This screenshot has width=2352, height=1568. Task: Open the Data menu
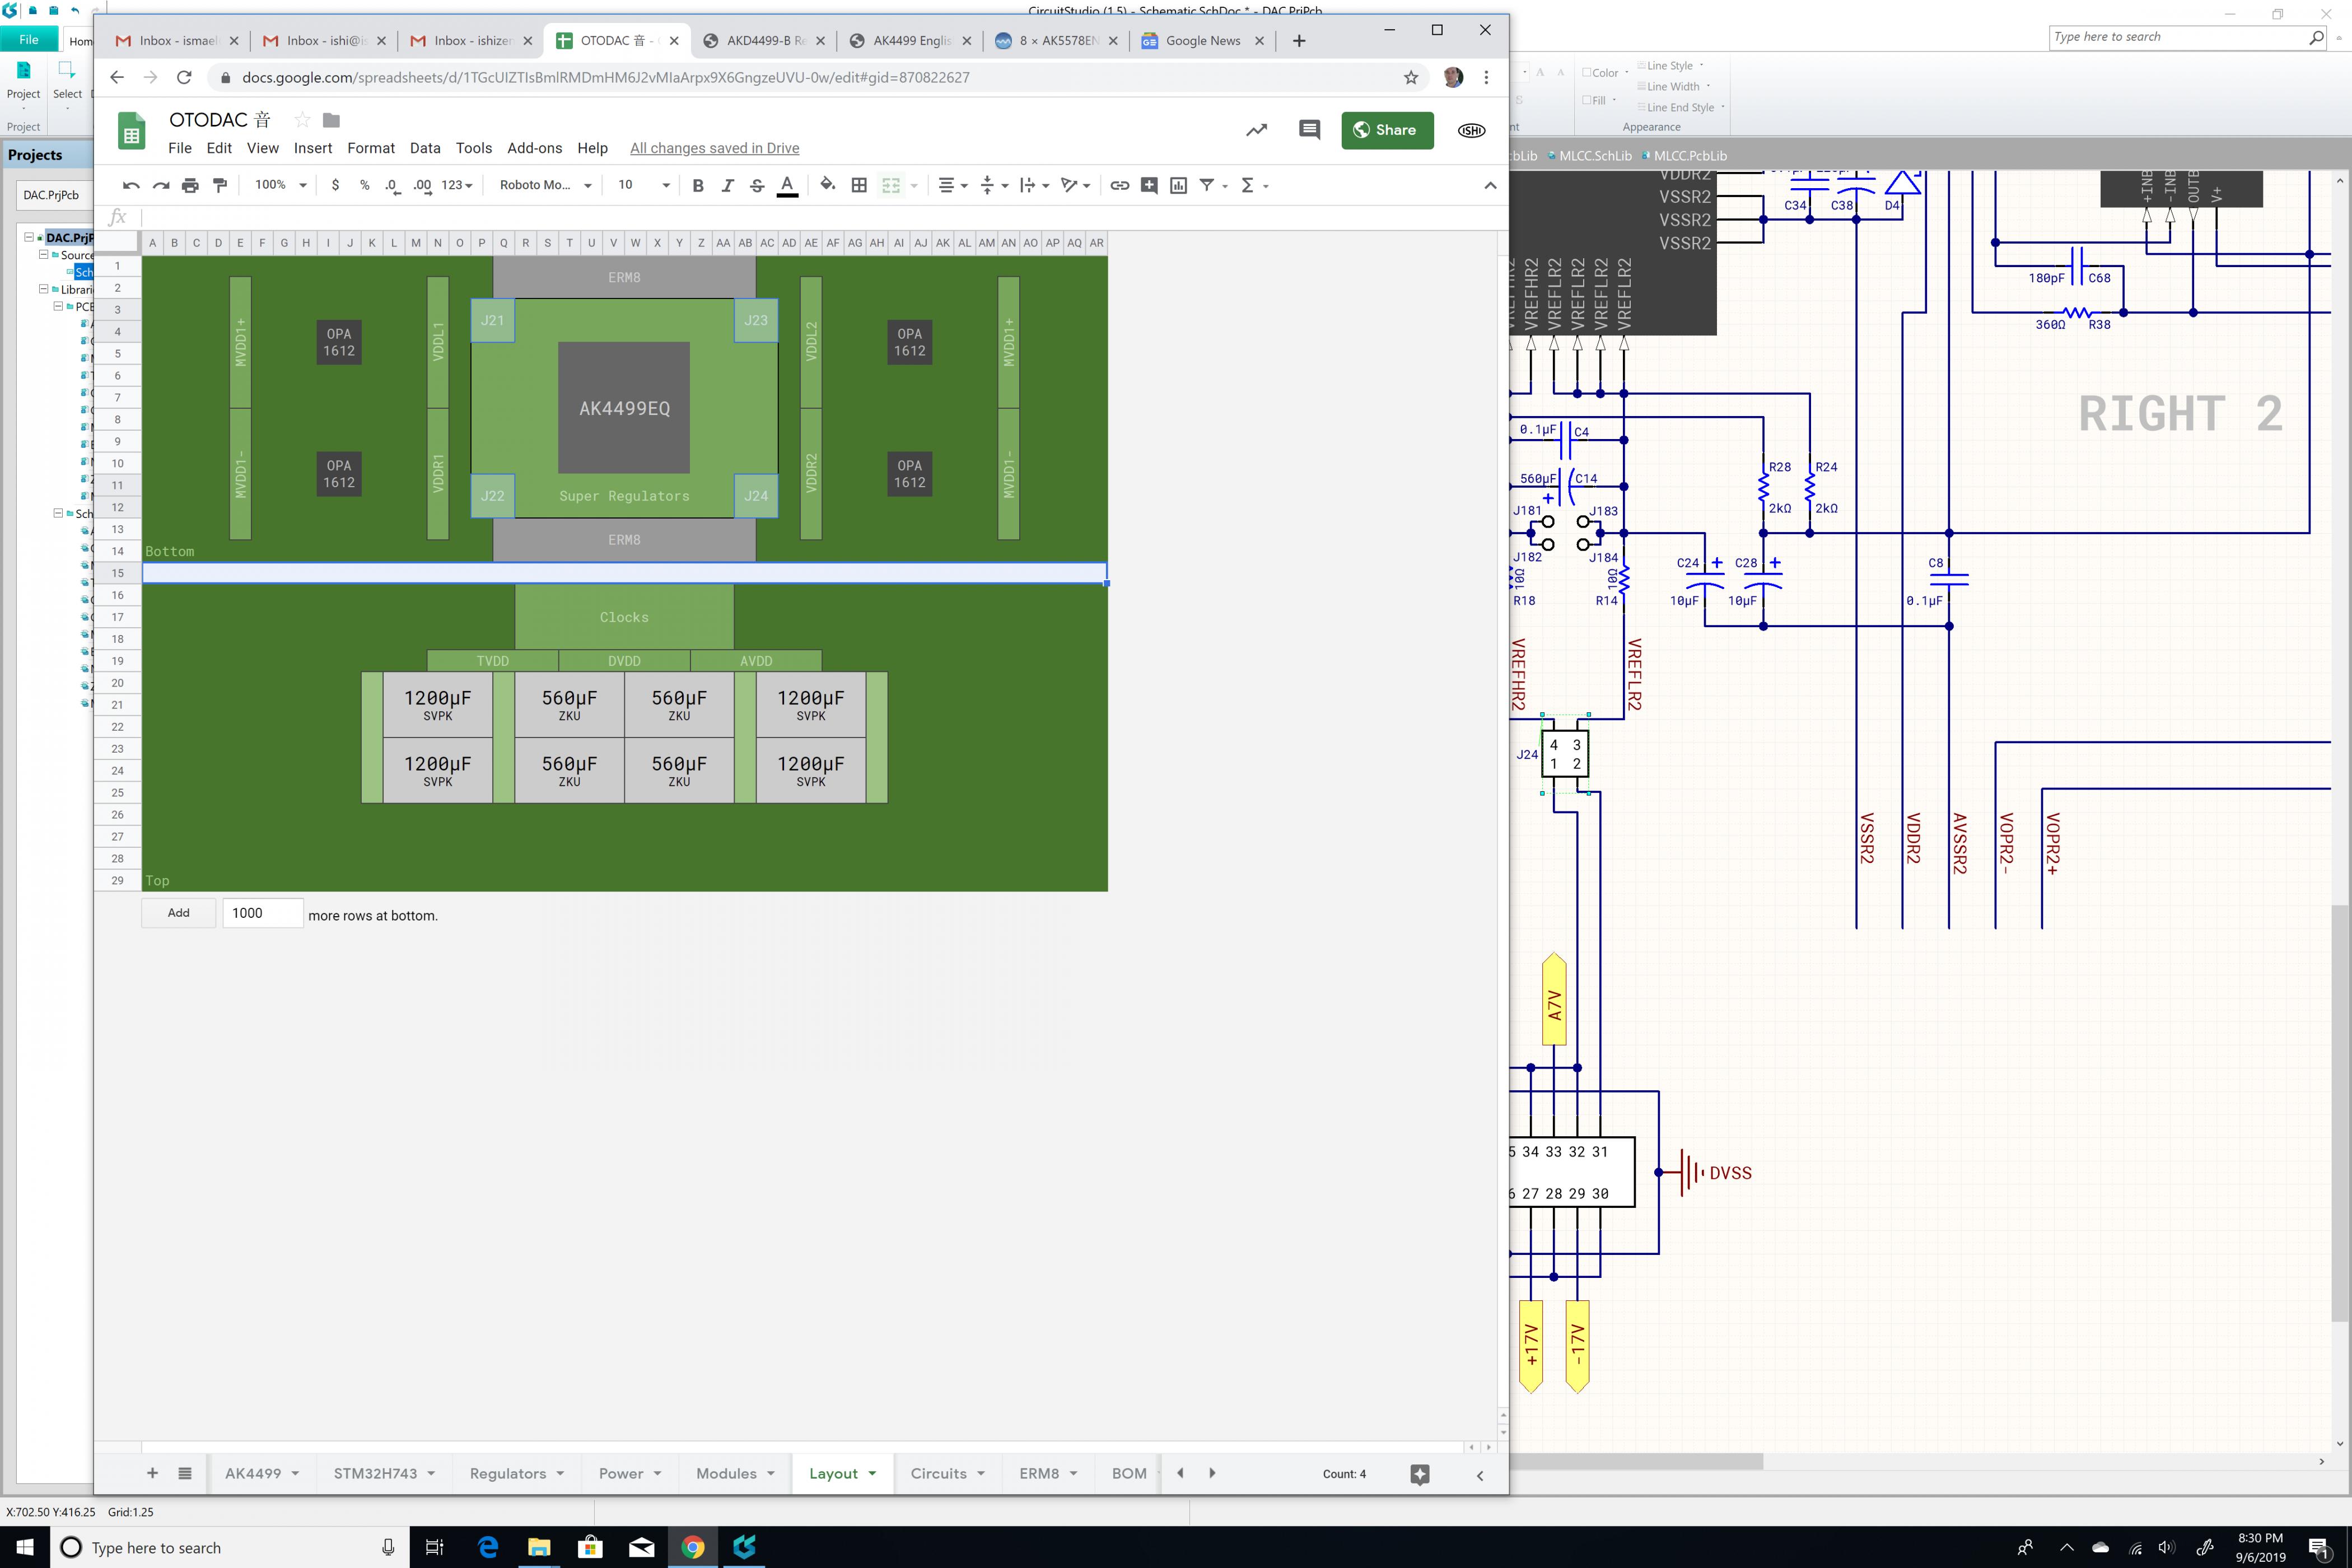[425, 148]
